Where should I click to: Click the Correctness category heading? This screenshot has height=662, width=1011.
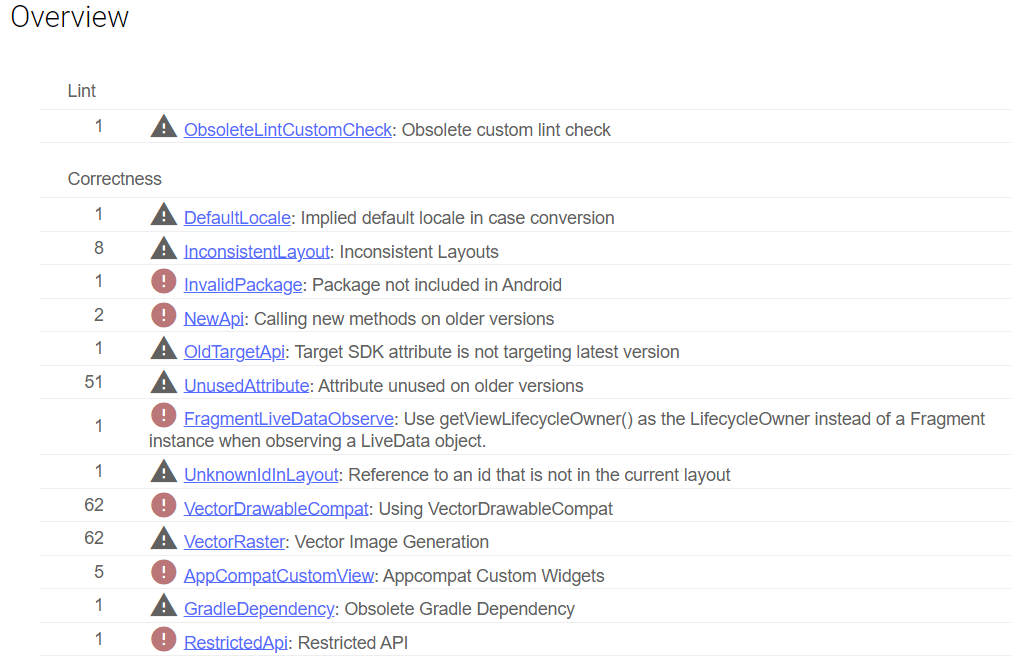[x=114, y=179]
